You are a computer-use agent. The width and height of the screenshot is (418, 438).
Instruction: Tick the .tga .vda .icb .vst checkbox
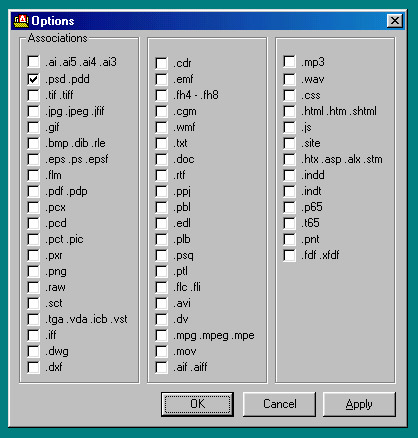33,319
